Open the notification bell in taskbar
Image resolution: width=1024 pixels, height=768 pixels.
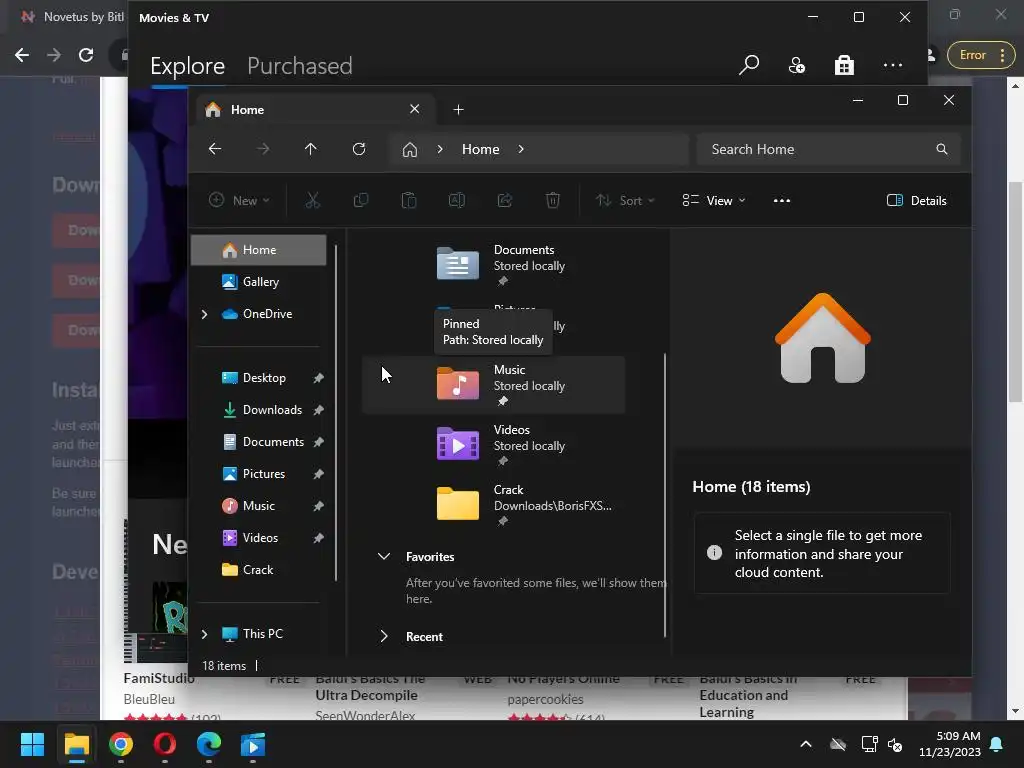pyautogui.click(x=997, y=744)
